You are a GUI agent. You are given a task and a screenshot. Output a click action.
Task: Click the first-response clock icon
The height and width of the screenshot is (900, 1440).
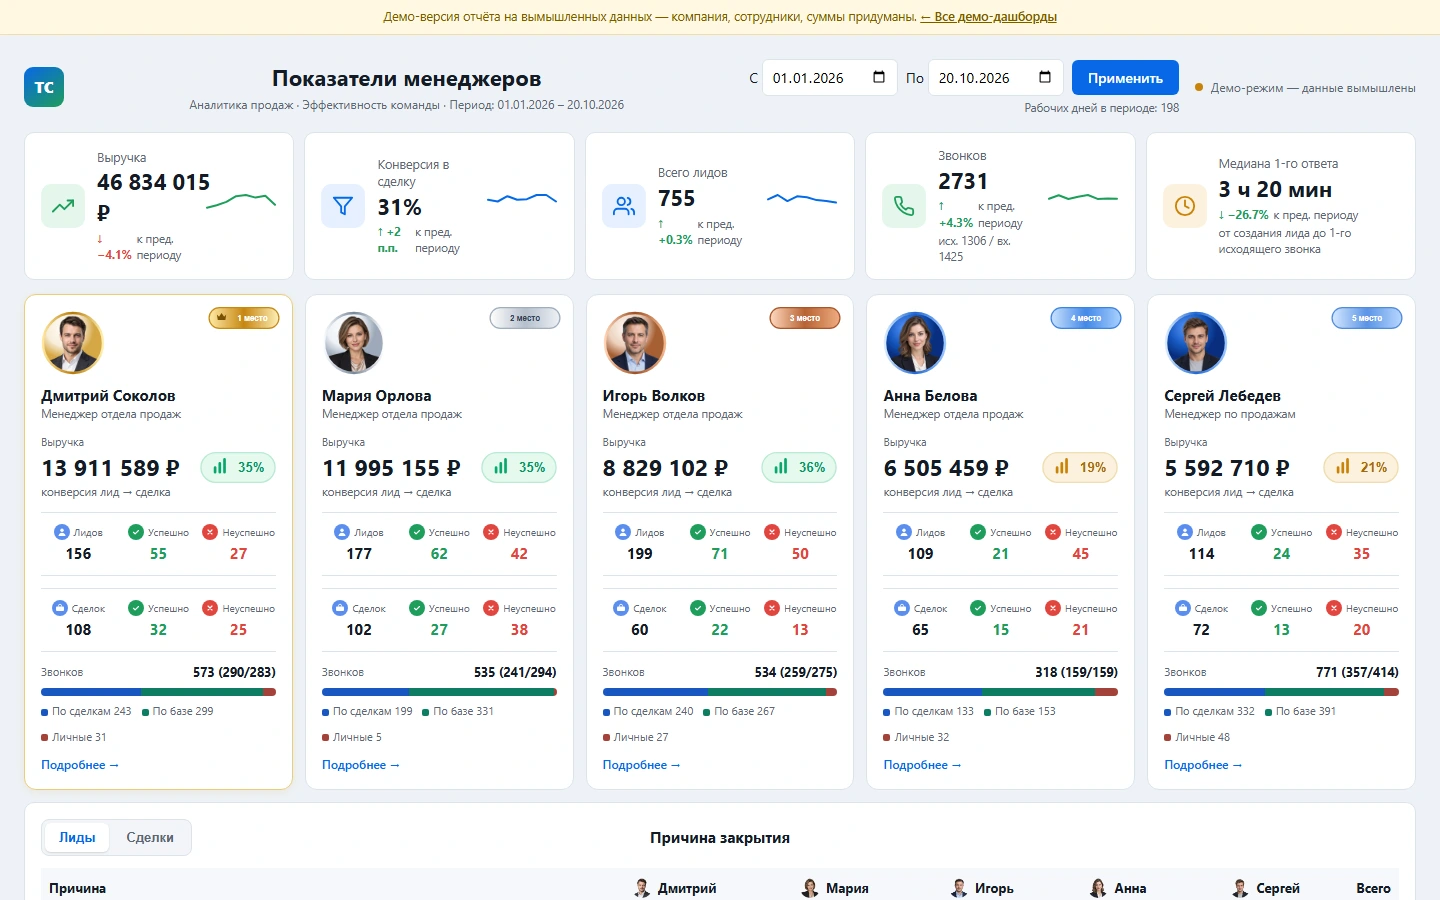point(1185,206)
